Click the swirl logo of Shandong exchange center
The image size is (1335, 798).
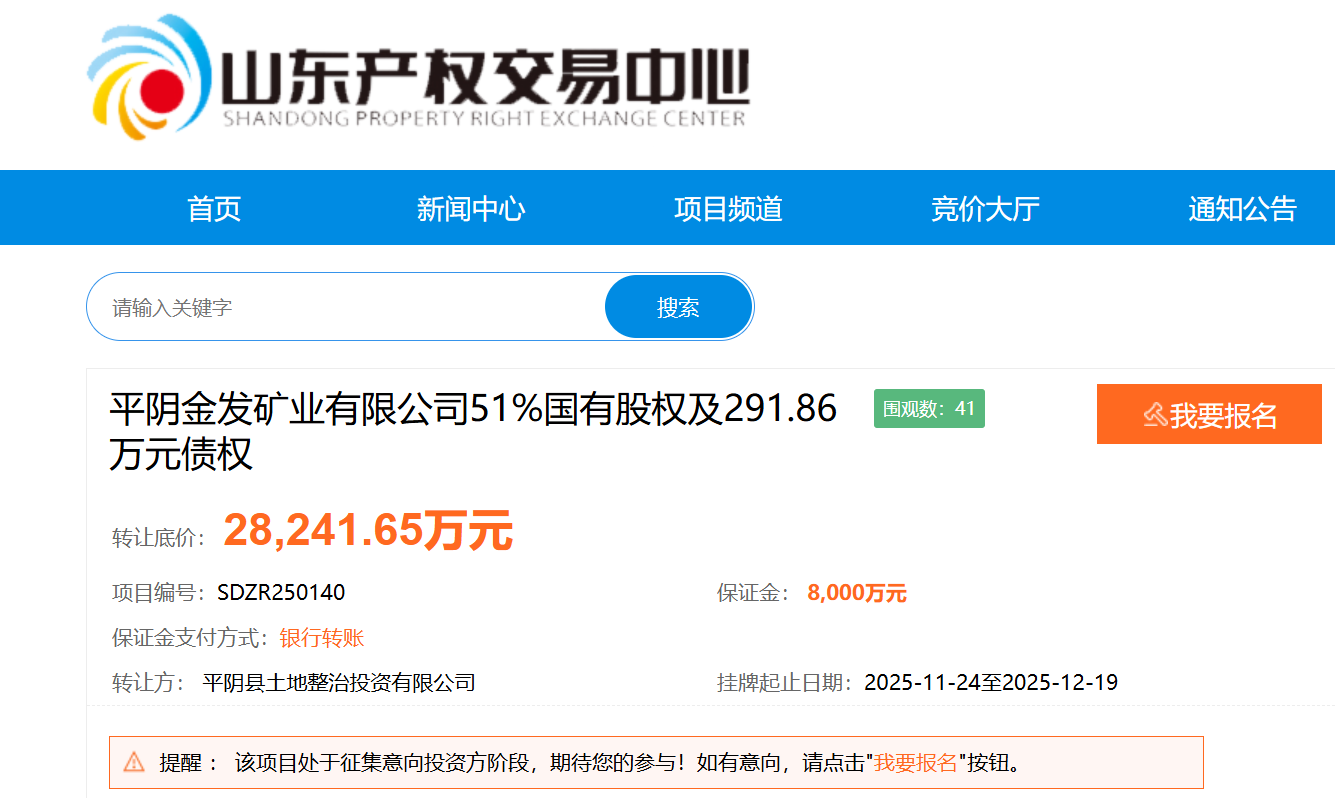[149, 78]
